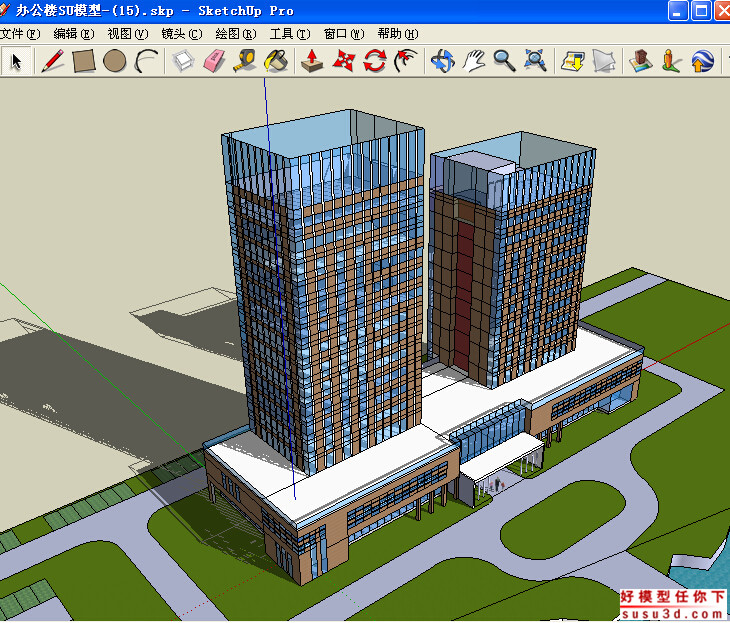Select the Move tool with red arrows

coord(344,61)
